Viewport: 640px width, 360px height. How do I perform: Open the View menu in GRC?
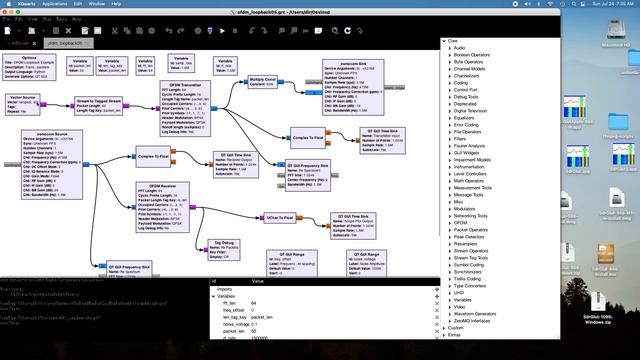[33, 19]
